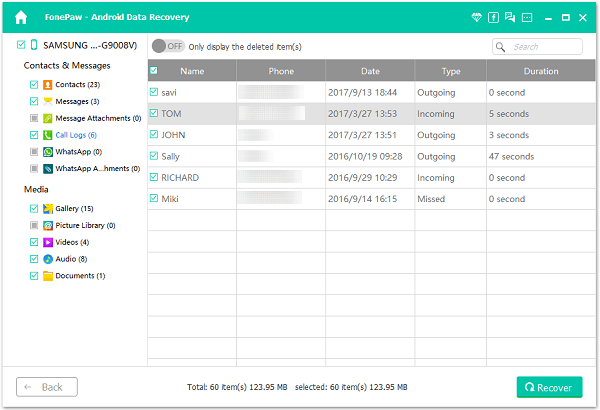Open the Videos (4) category
Screen dimensions: 600x410
(72, 242)
